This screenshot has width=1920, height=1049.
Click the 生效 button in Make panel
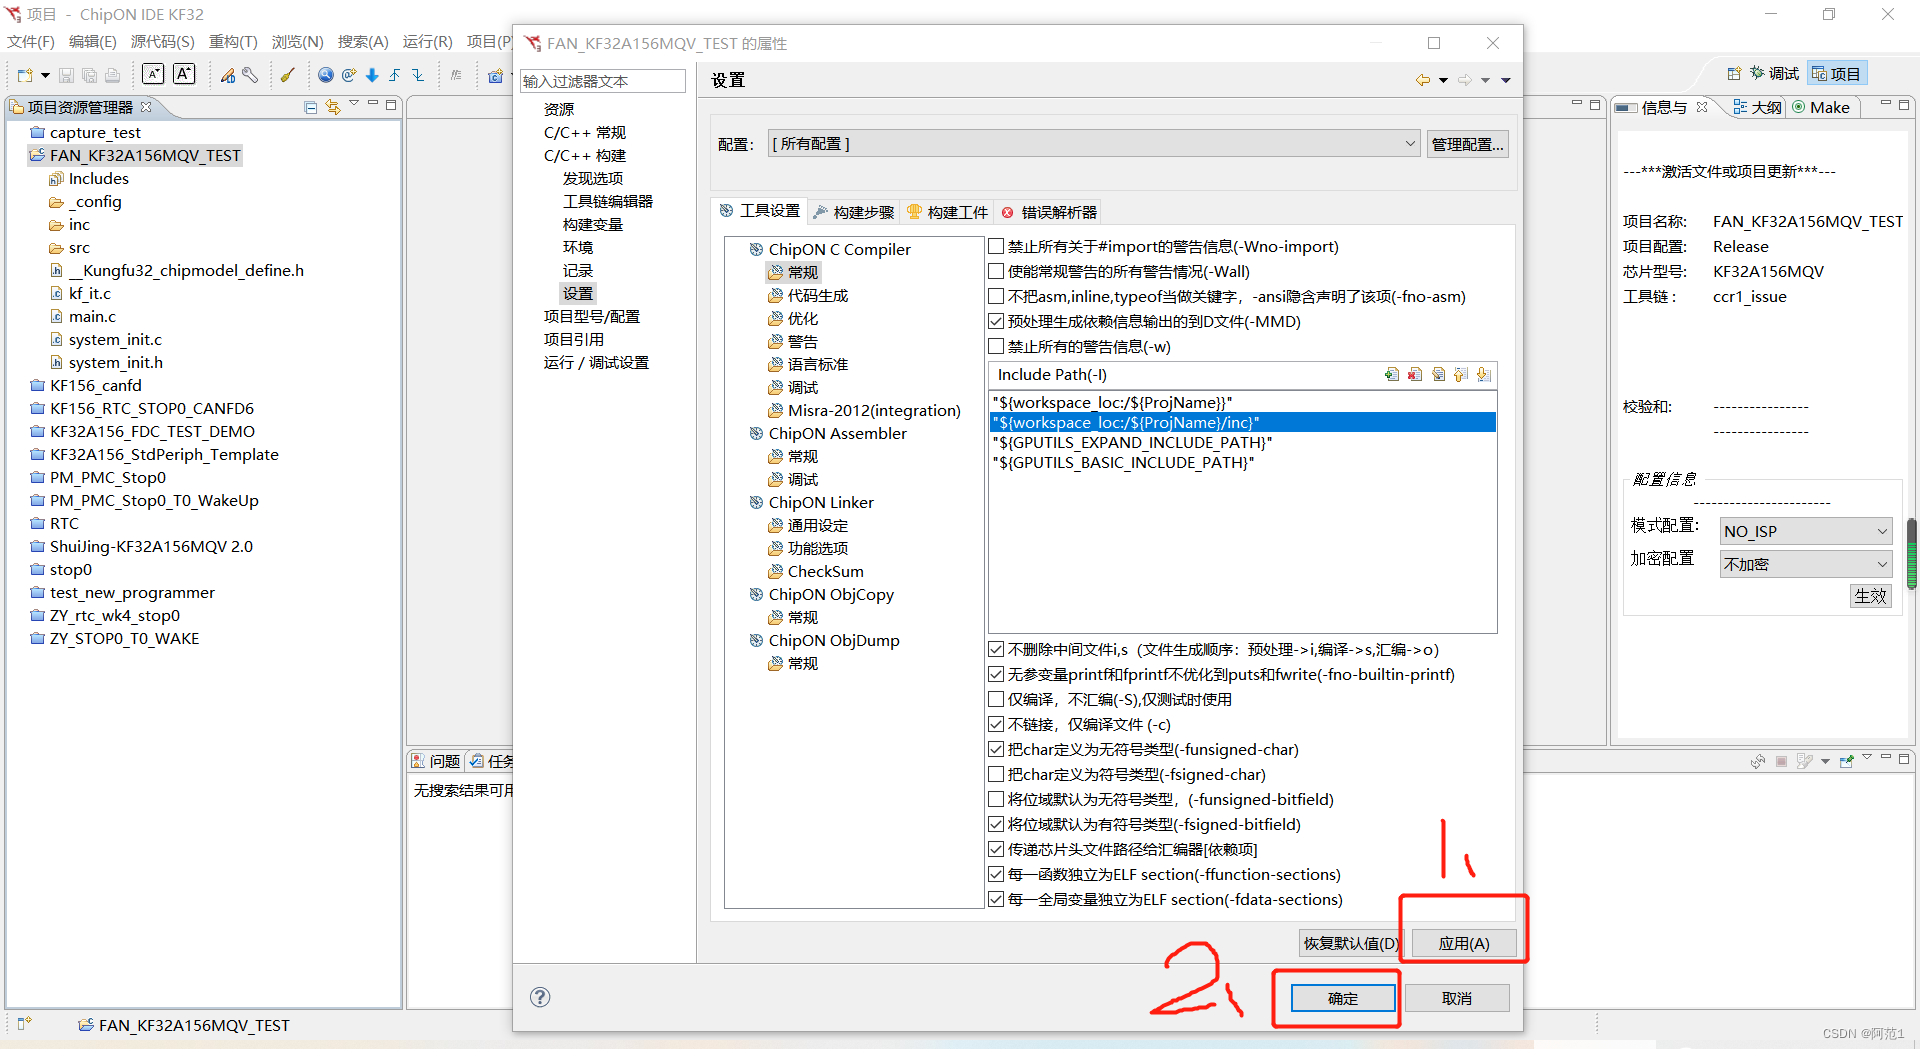(x=1870, y=596)
